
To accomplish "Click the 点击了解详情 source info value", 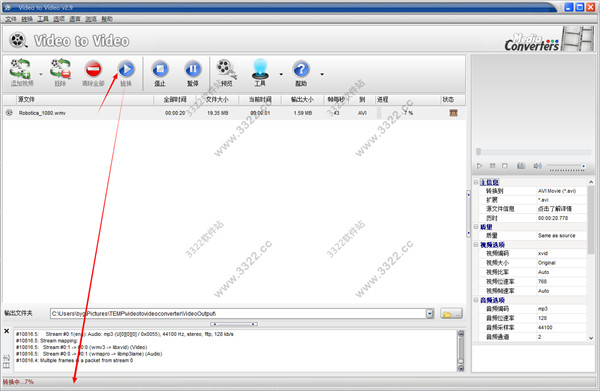I will [555, 209].
